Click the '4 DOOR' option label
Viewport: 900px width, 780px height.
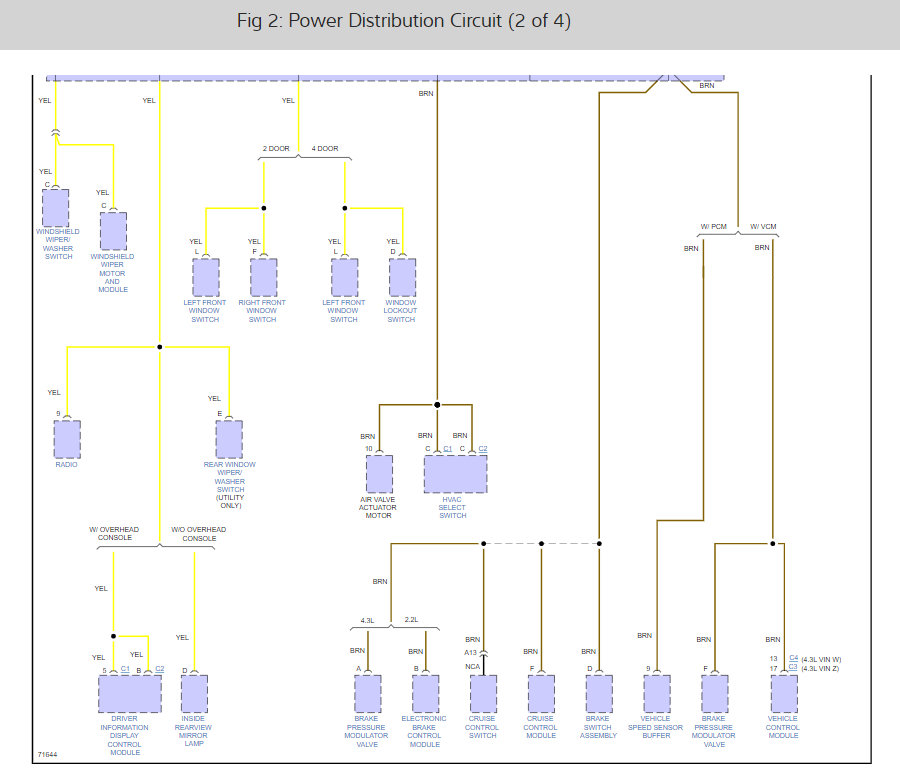(325, 148)
